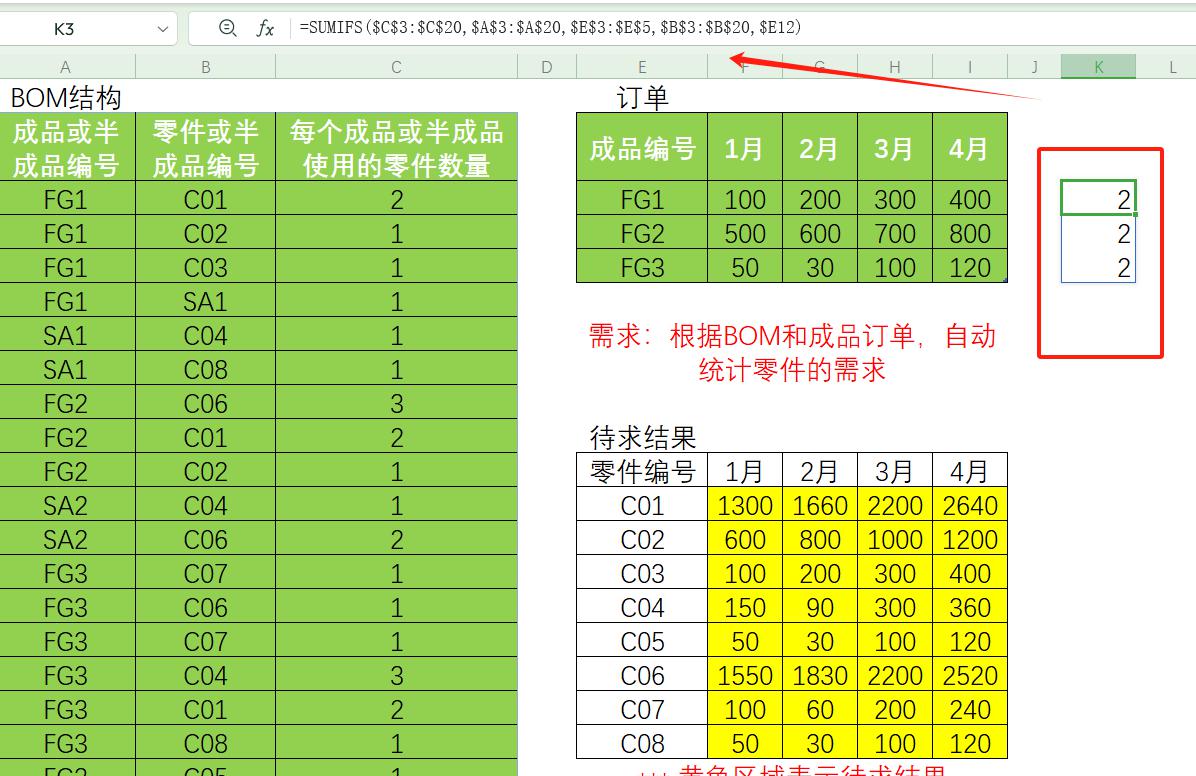
Task: Select part number cell C01 in results
Action: point(642,505)
